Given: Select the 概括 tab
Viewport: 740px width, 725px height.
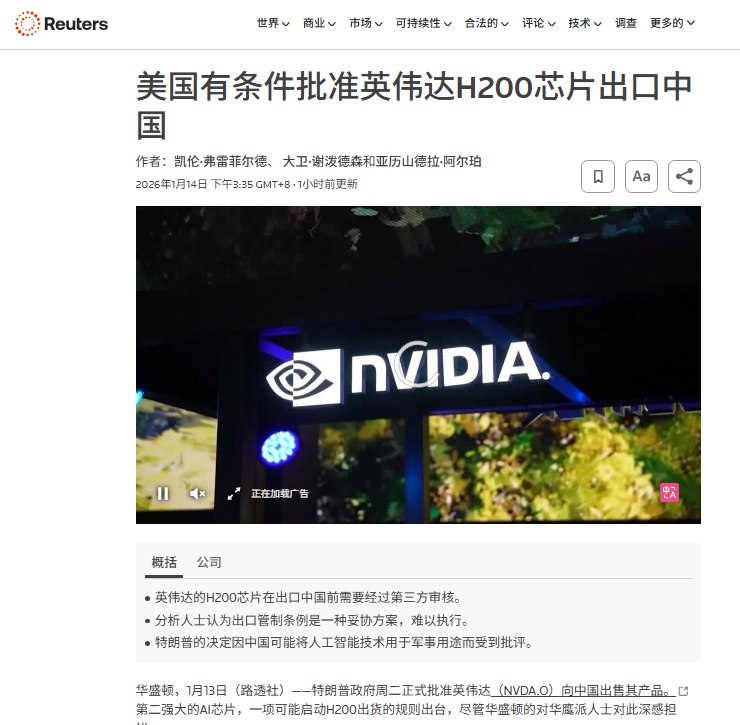Looking at the screenshot, I should (164, 562).
